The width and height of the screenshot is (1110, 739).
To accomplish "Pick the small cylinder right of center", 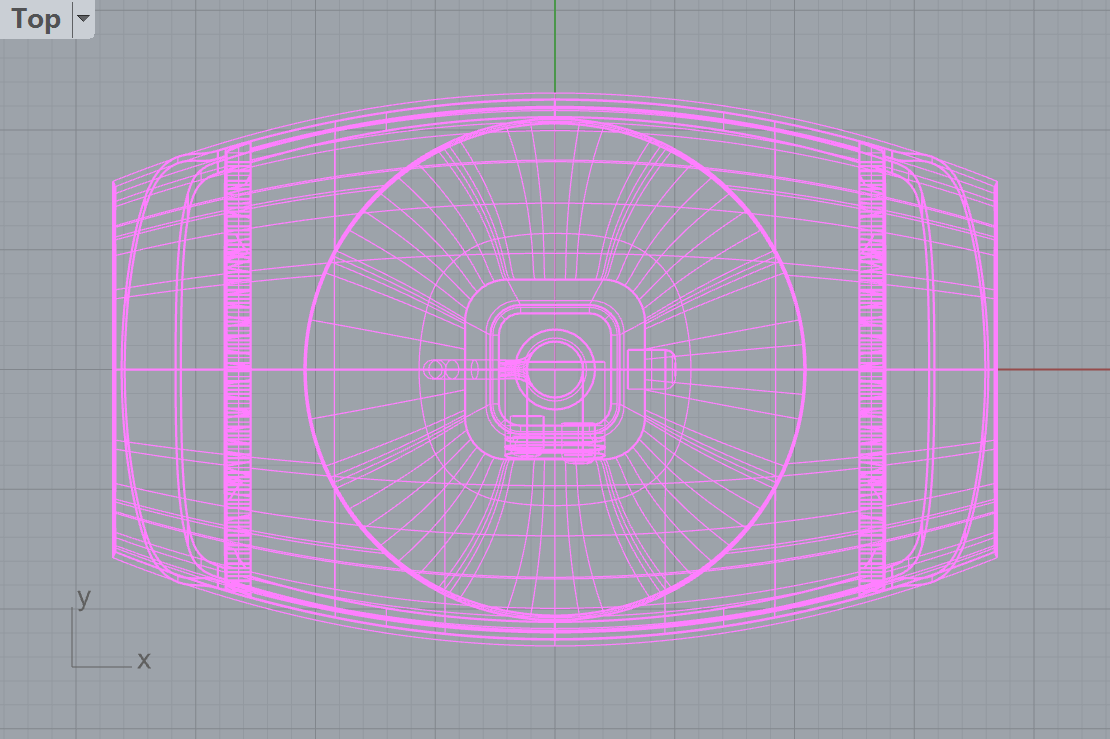I will 651,369.
